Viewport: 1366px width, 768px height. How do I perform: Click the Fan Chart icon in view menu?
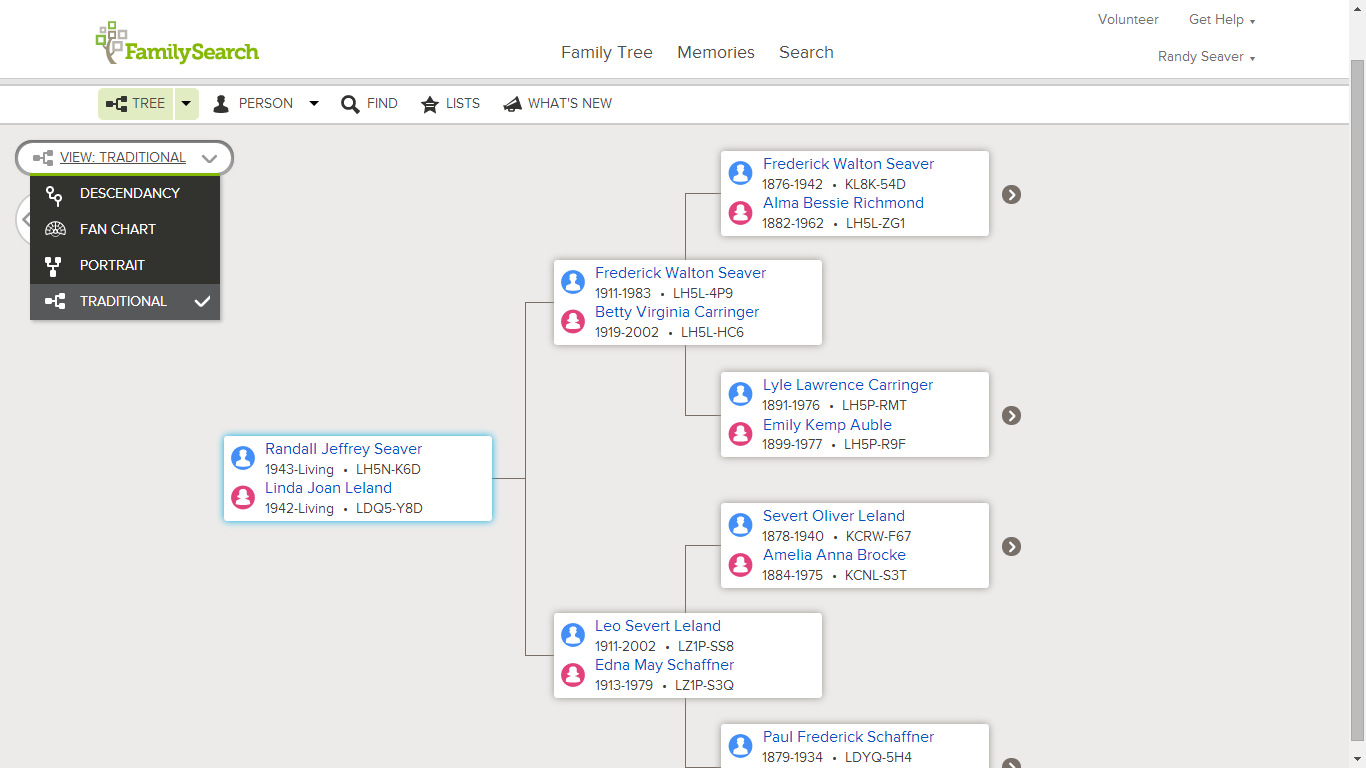pos(54,229)
